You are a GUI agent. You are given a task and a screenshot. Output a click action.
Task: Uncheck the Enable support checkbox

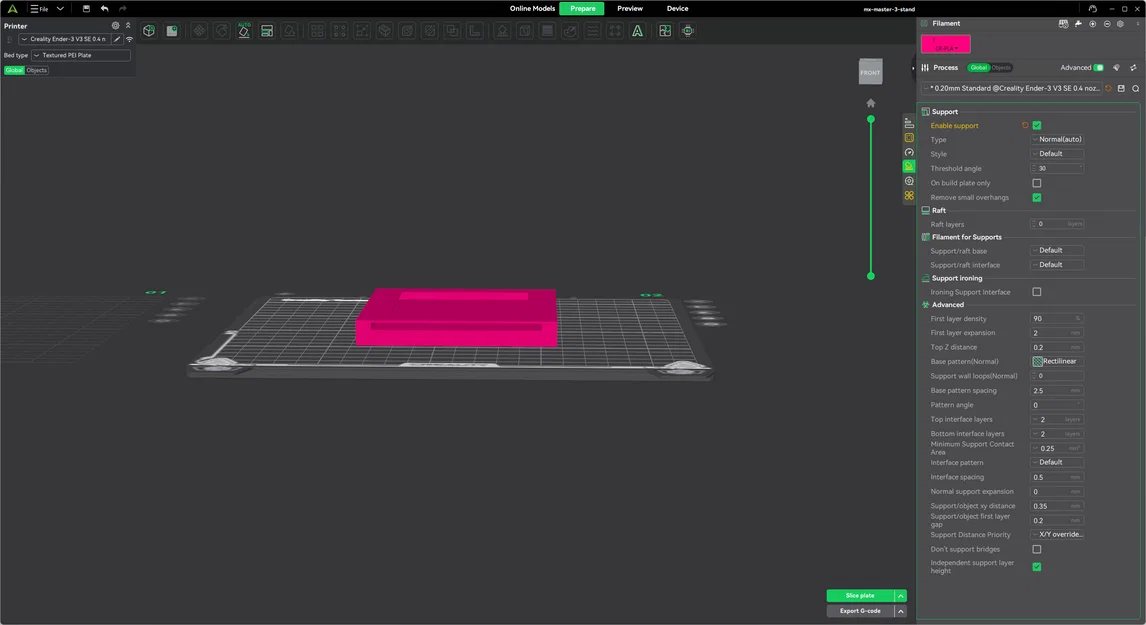tap(1036, 126)
